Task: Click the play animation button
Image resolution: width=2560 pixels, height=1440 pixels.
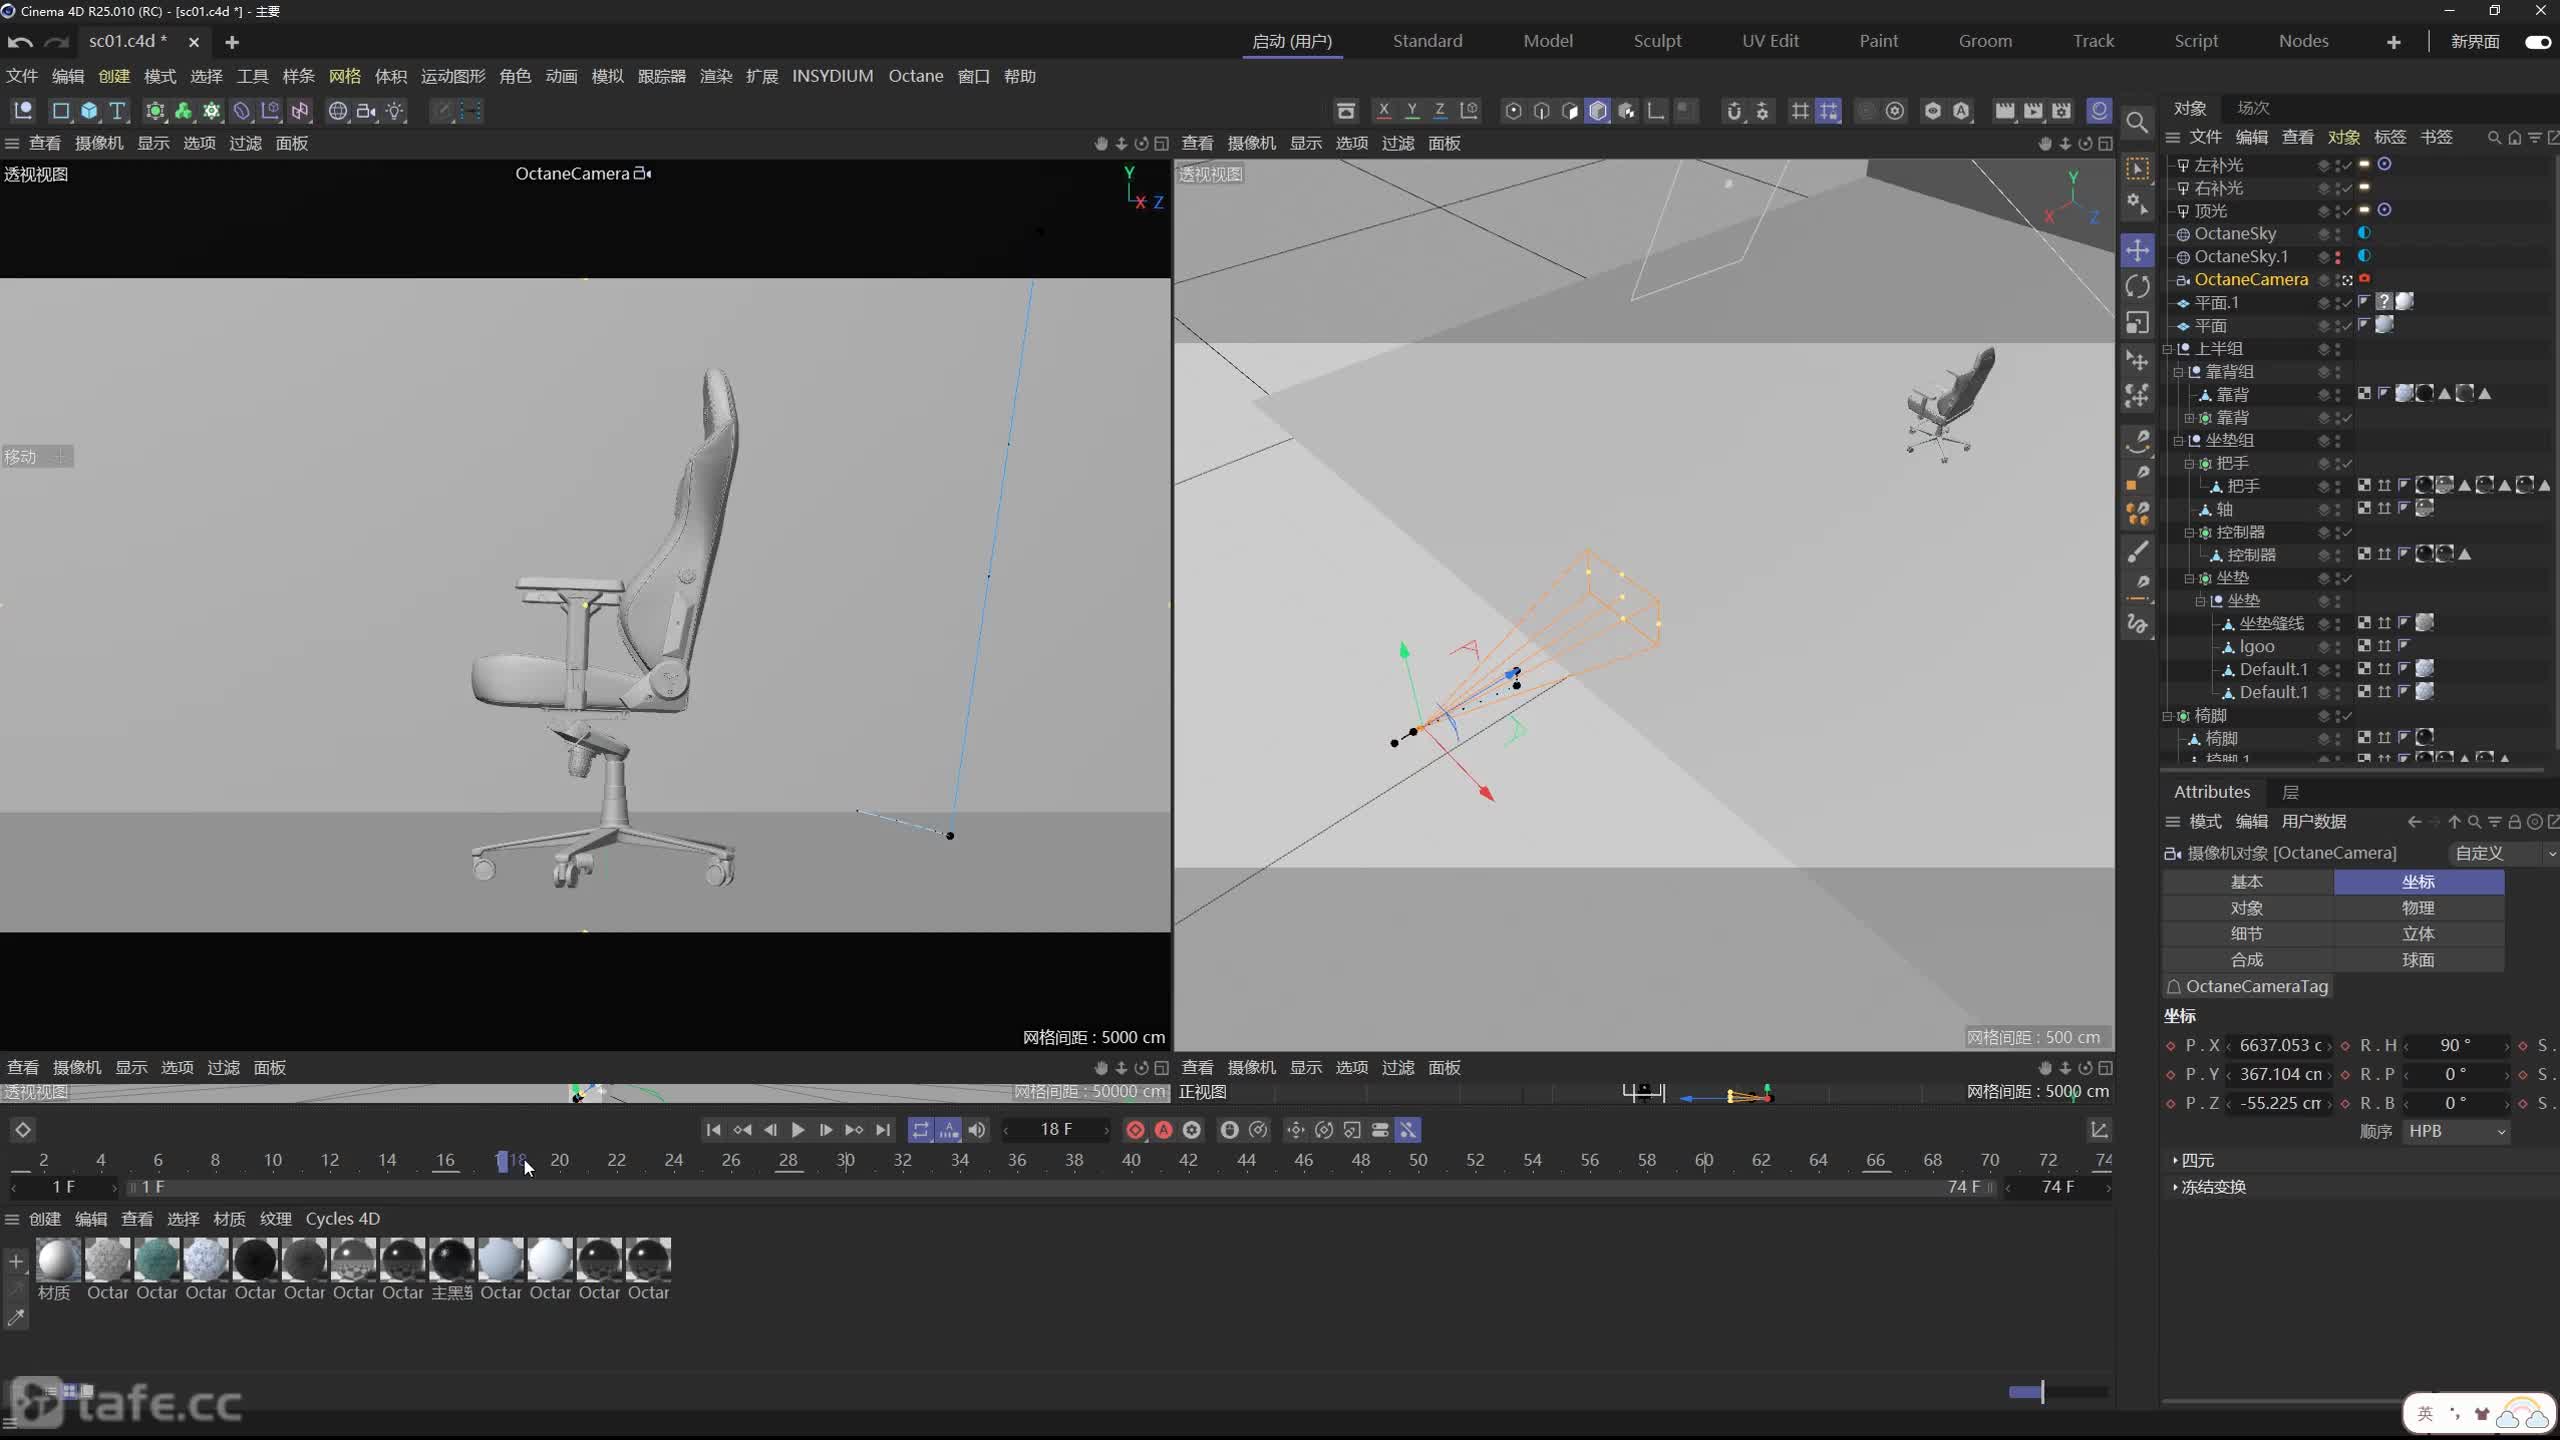Action: pyautogui.click(x=796, y=1129)
